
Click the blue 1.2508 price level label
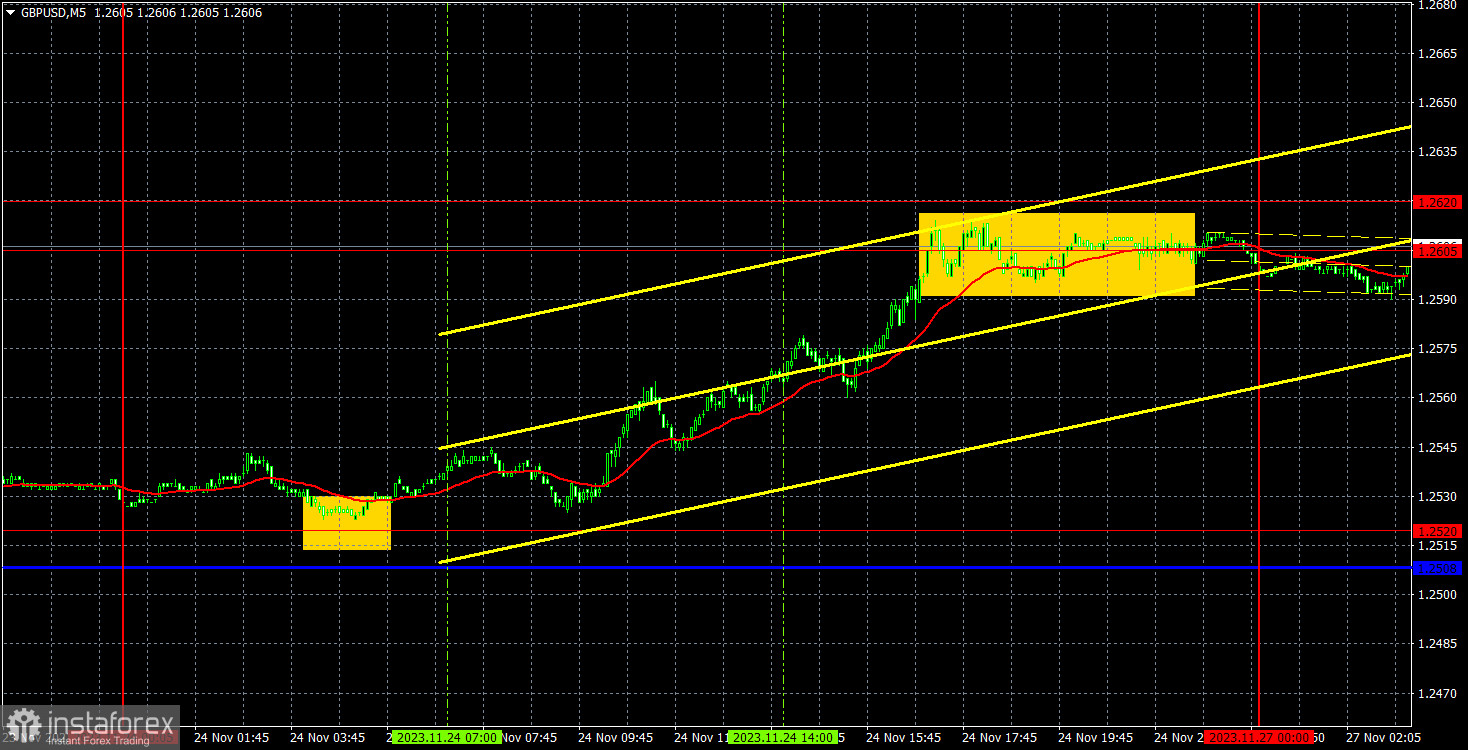tap(1439, 568)
